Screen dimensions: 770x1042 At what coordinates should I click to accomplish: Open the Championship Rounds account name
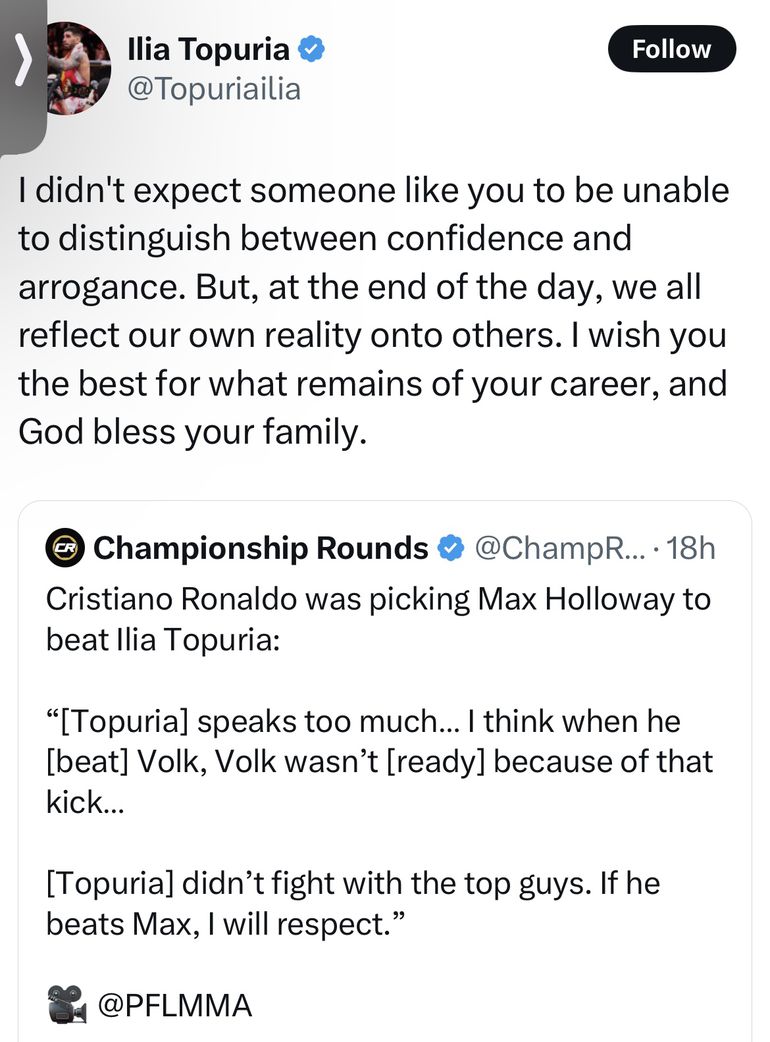[260, 548]
